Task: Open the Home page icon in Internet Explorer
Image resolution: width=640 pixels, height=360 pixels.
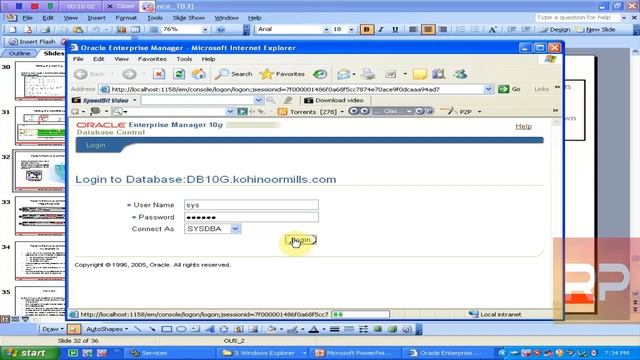Action: 199,74
